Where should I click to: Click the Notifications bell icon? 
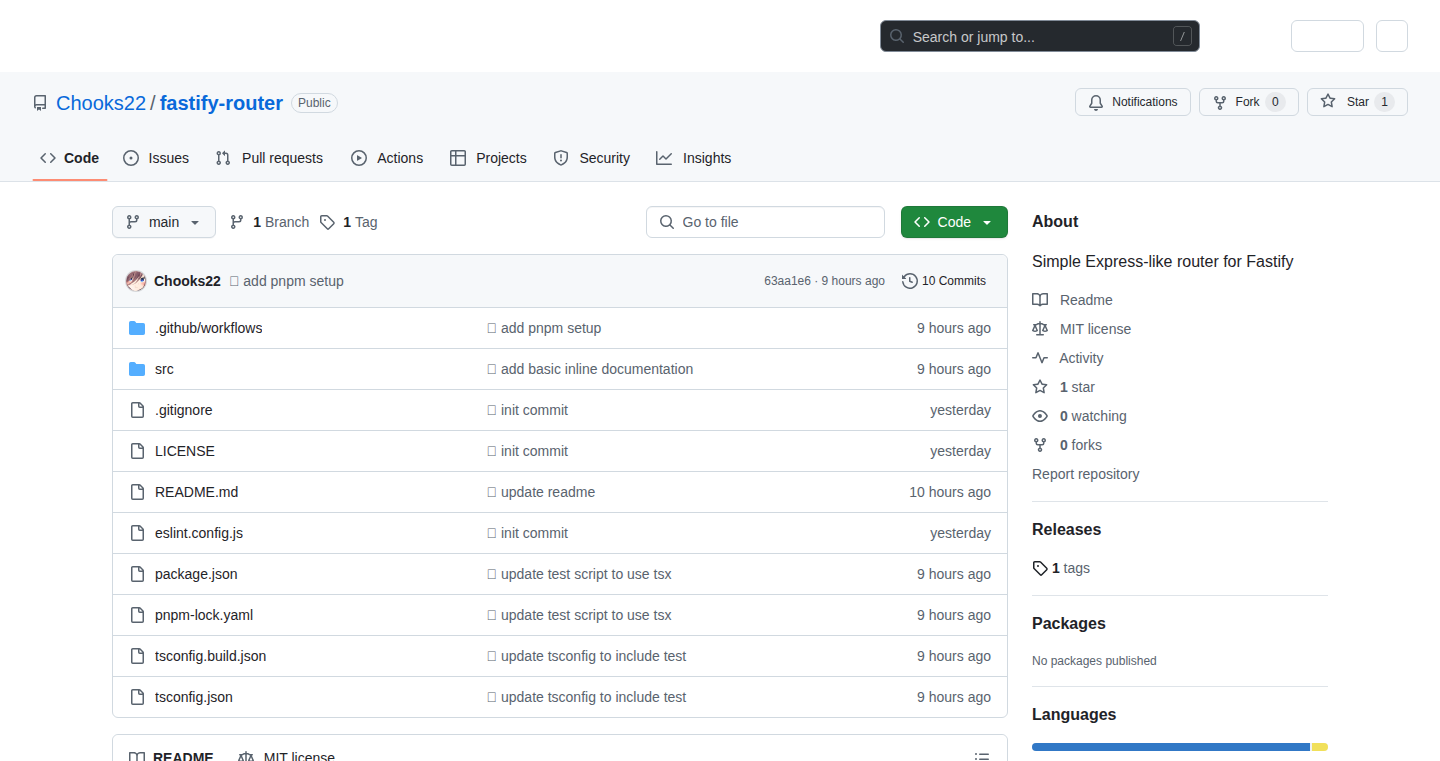click(1096, 102)
